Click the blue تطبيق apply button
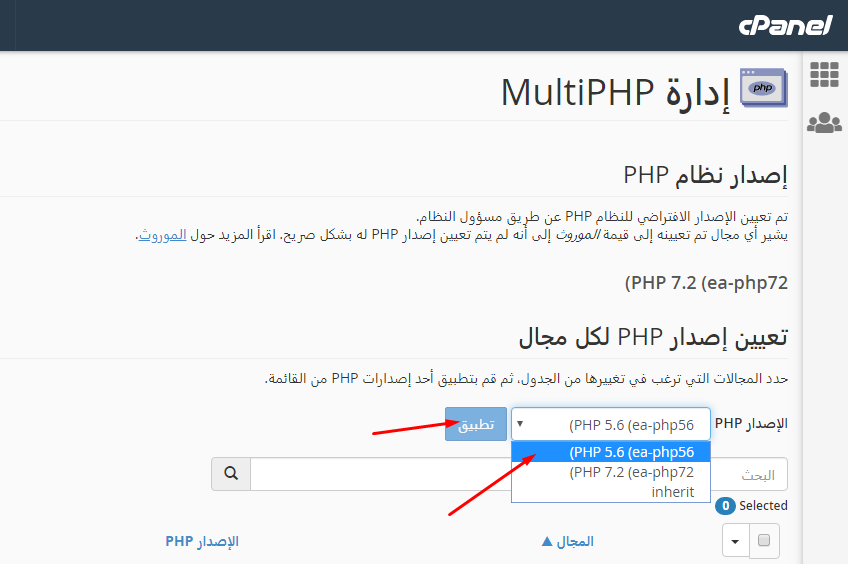Image resolution: width=848 pixels, height=564 pixels. 476,424
